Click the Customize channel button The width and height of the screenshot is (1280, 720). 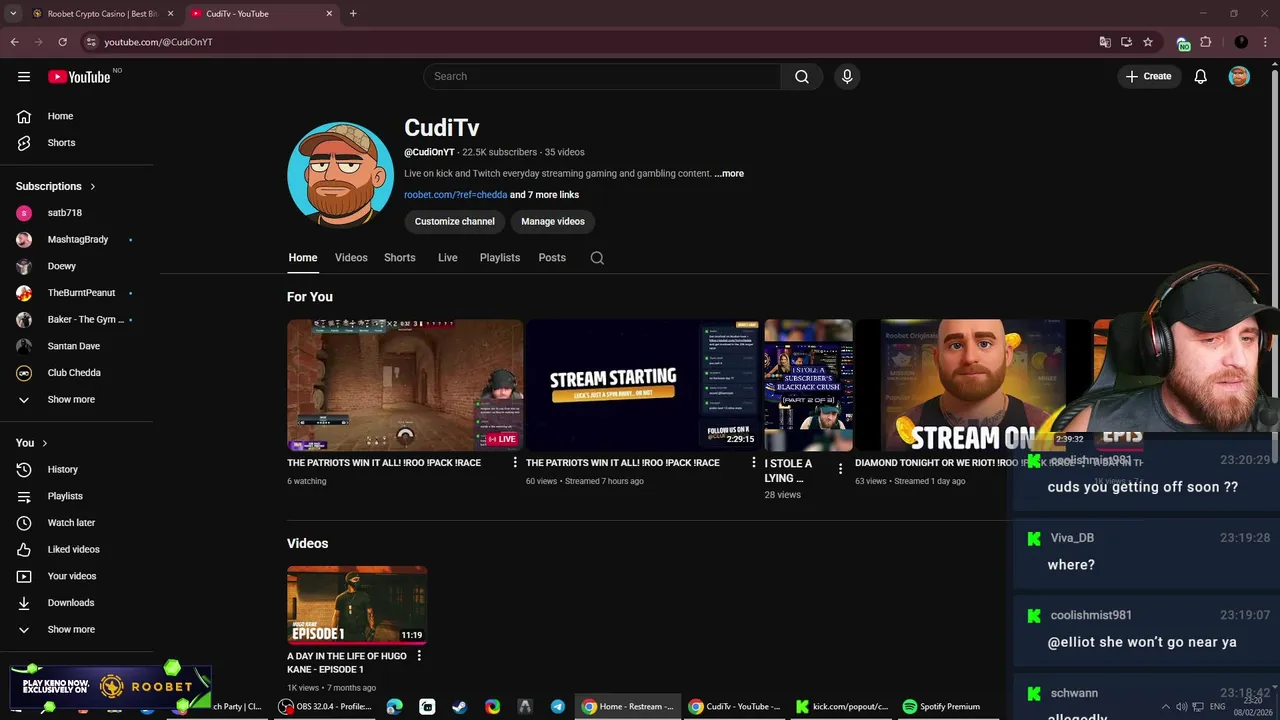455,222
